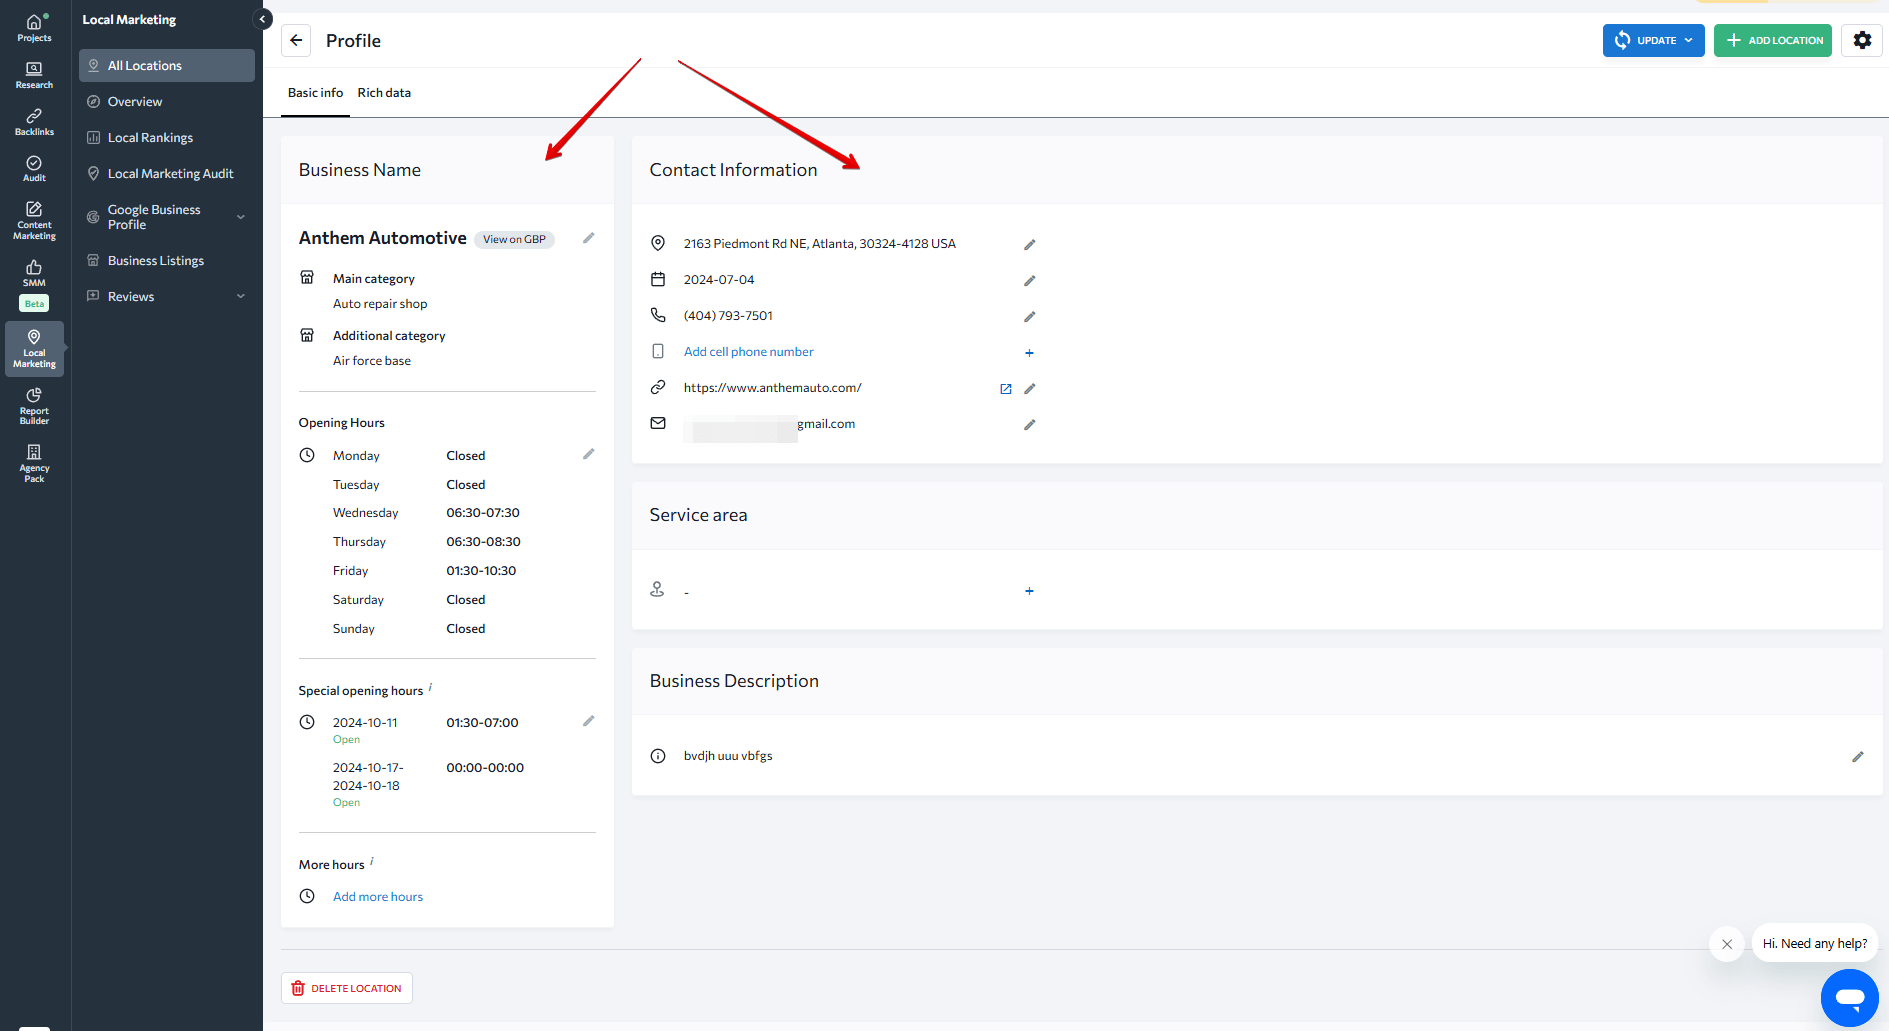Collapse the Local Marketing sidebar panel
This screenshot has width=1889, height=1031.
click(x=263, y=19)
